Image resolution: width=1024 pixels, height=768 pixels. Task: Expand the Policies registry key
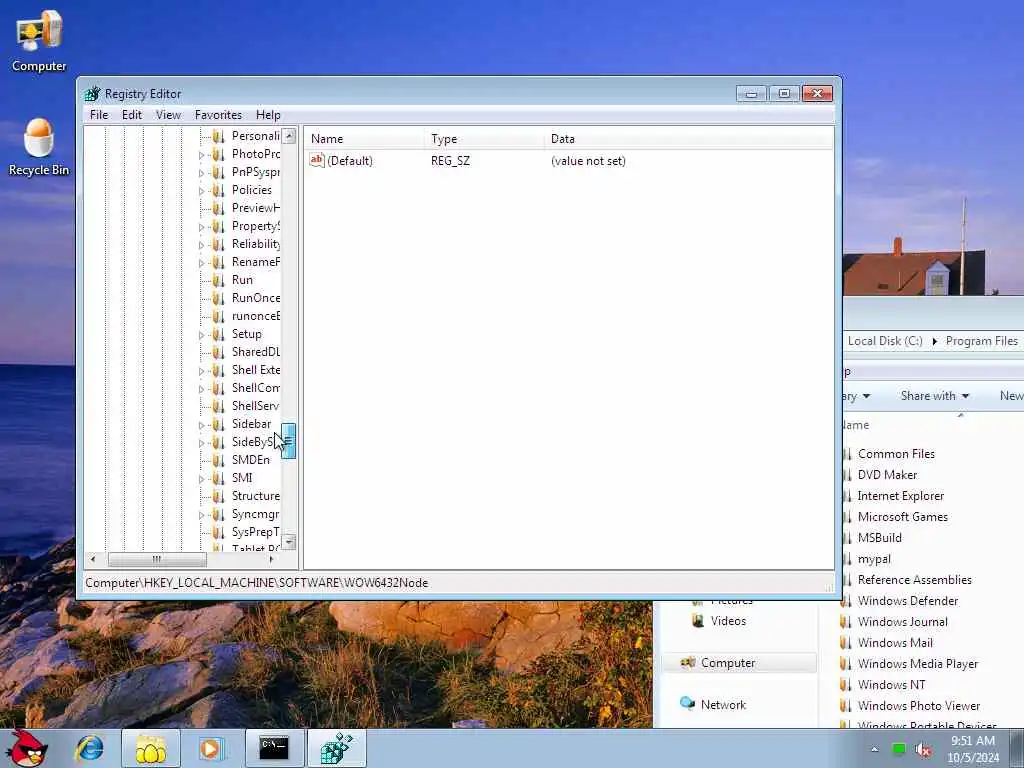pyautogui.click(x=201, y=191)
